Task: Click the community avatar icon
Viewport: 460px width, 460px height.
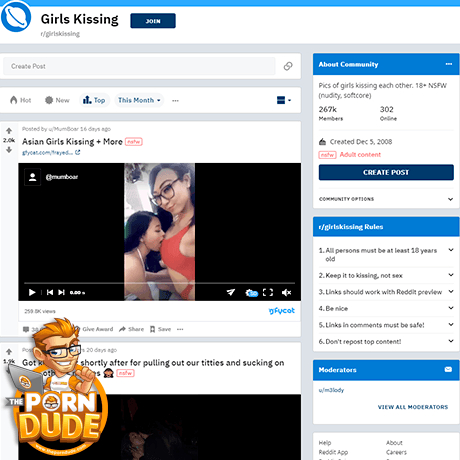Action: pyautogui.click(x=16, y=17)
